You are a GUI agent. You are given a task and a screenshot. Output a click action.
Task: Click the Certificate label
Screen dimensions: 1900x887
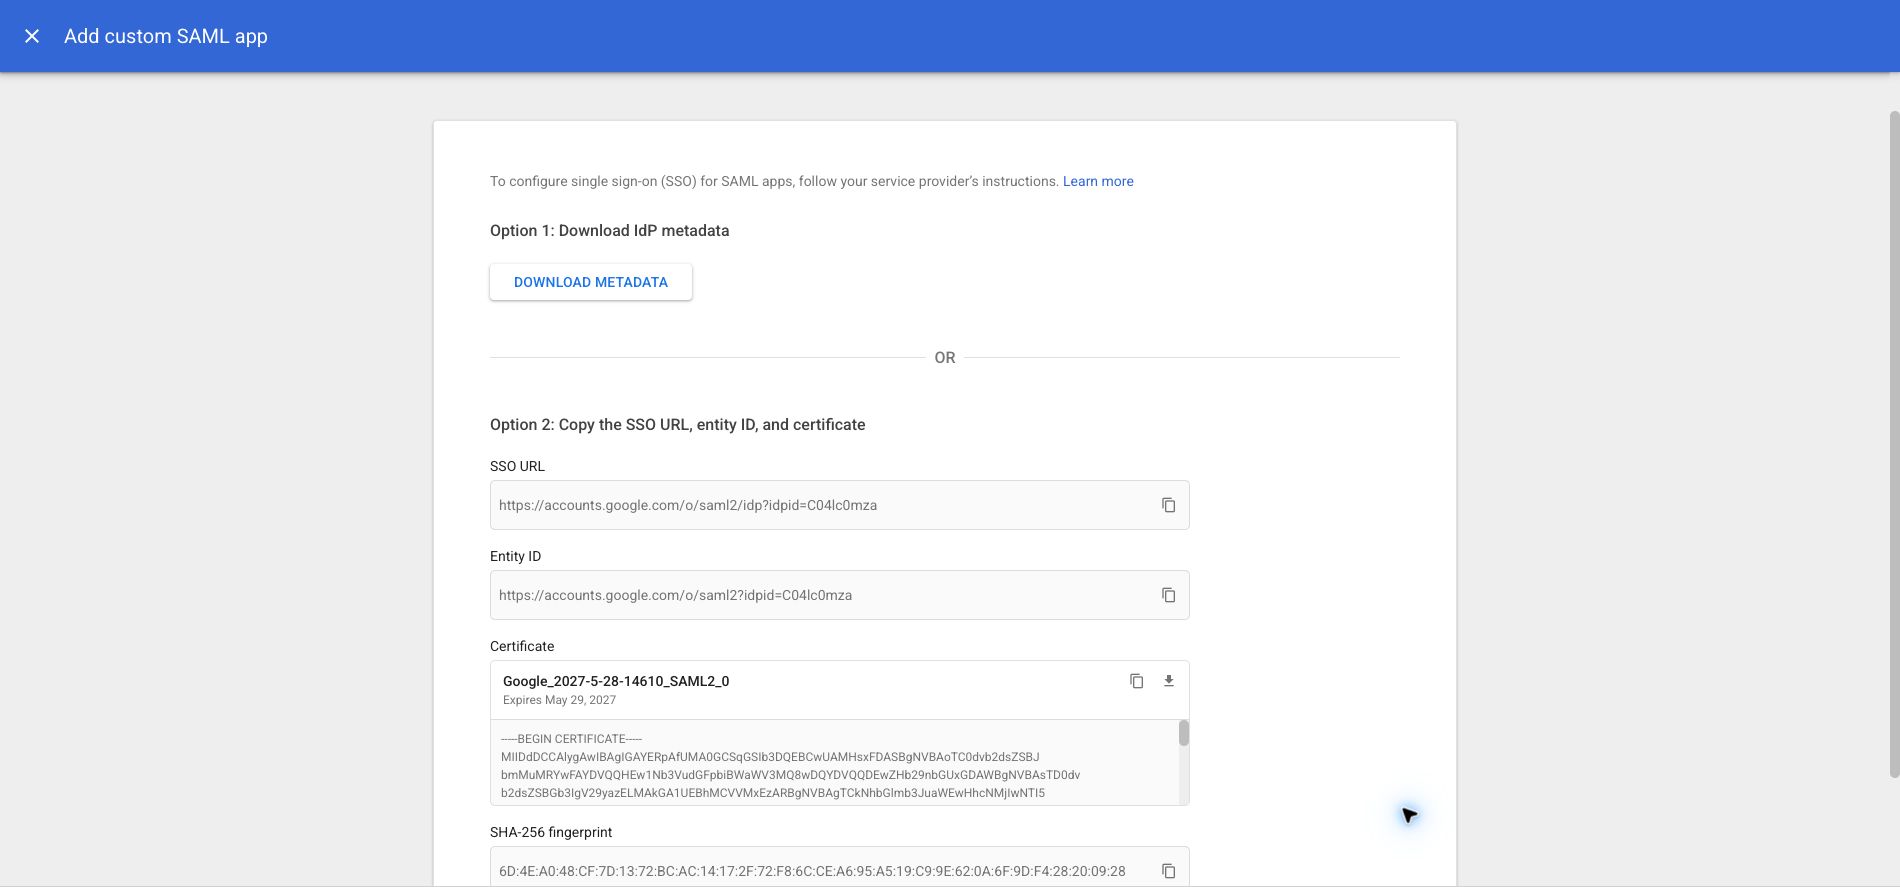tap(522, 646)
